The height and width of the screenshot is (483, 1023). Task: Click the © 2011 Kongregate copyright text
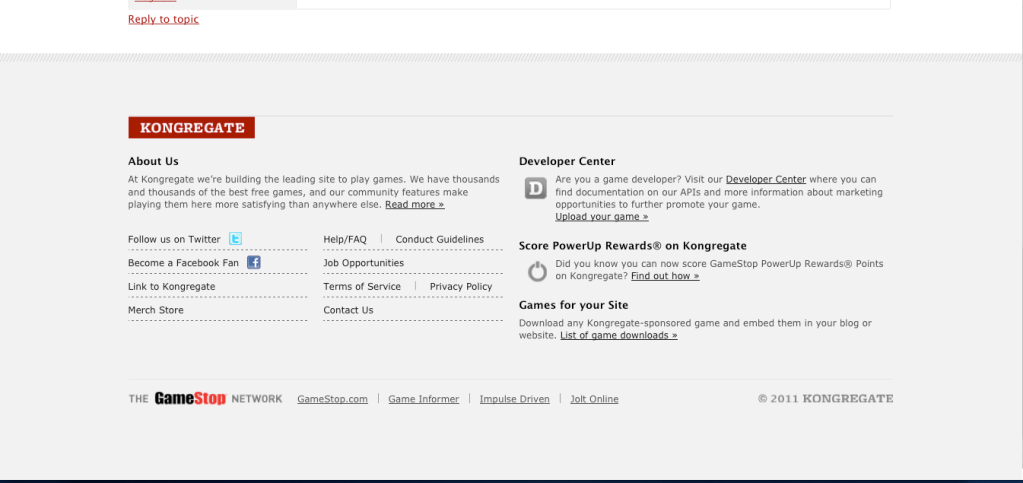click(x=825, y=398)
